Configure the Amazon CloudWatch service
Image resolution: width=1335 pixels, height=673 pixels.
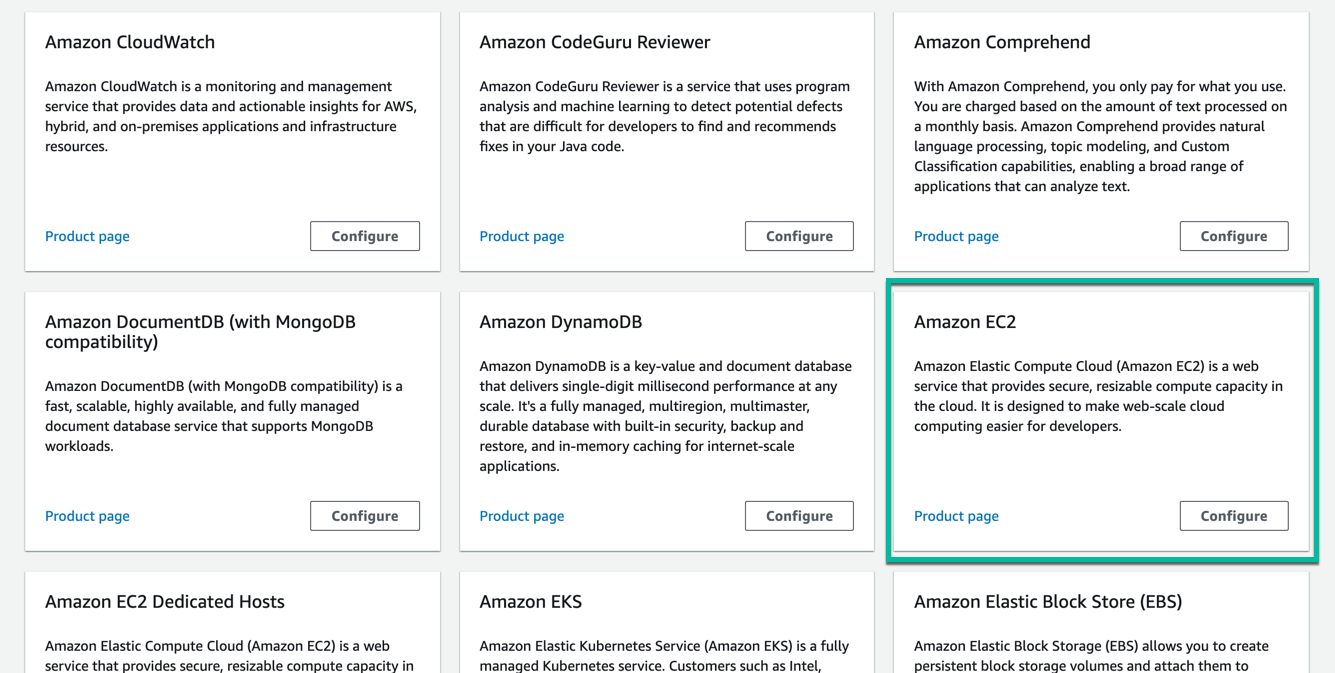coord(365,236)
